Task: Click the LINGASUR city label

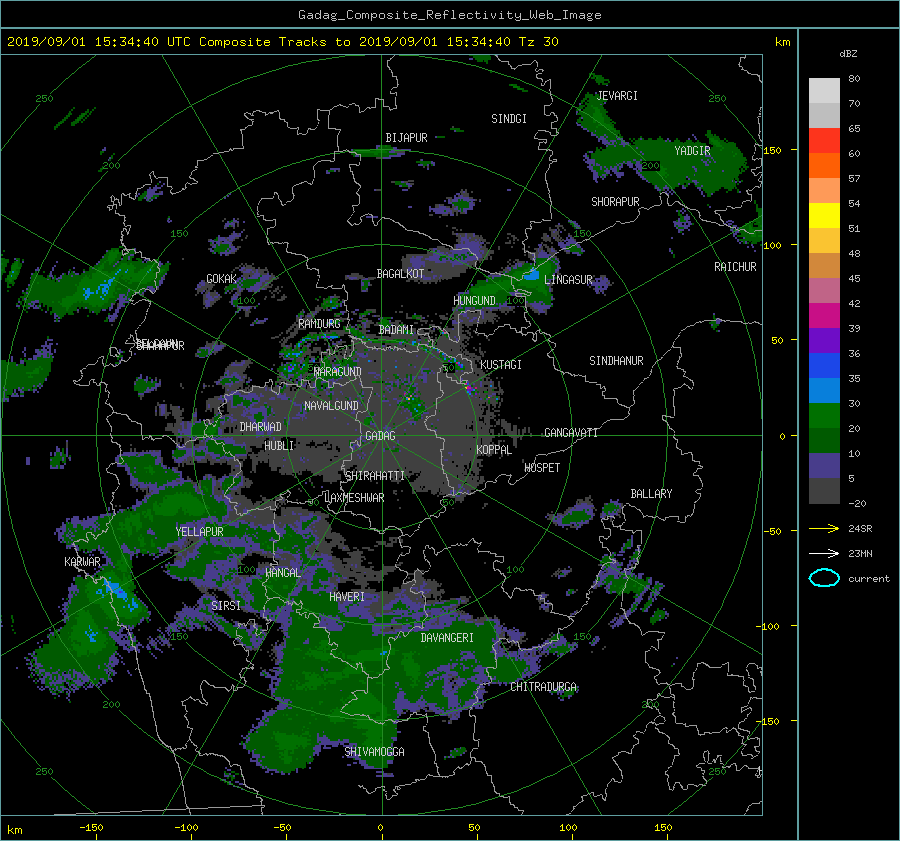Action: tap(568, 280)
